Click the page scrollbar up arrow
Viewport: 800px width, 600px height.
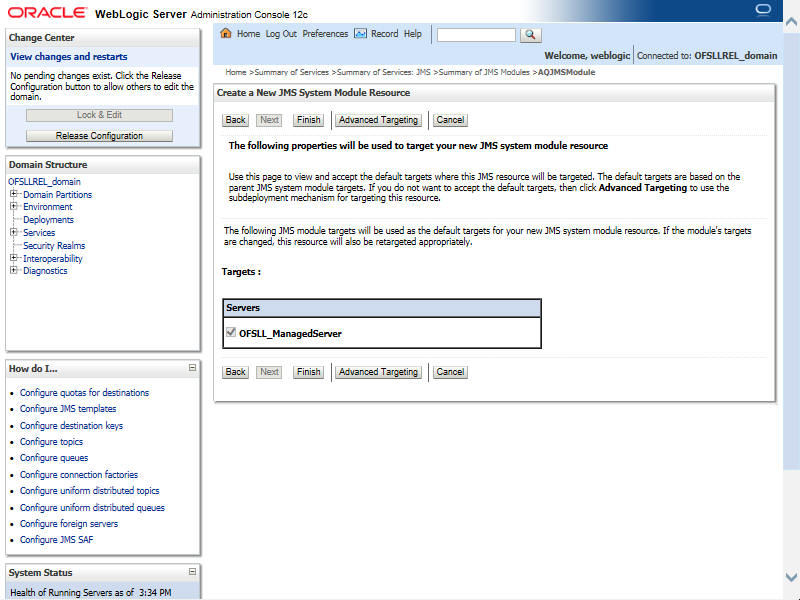[x=791, y=22]
